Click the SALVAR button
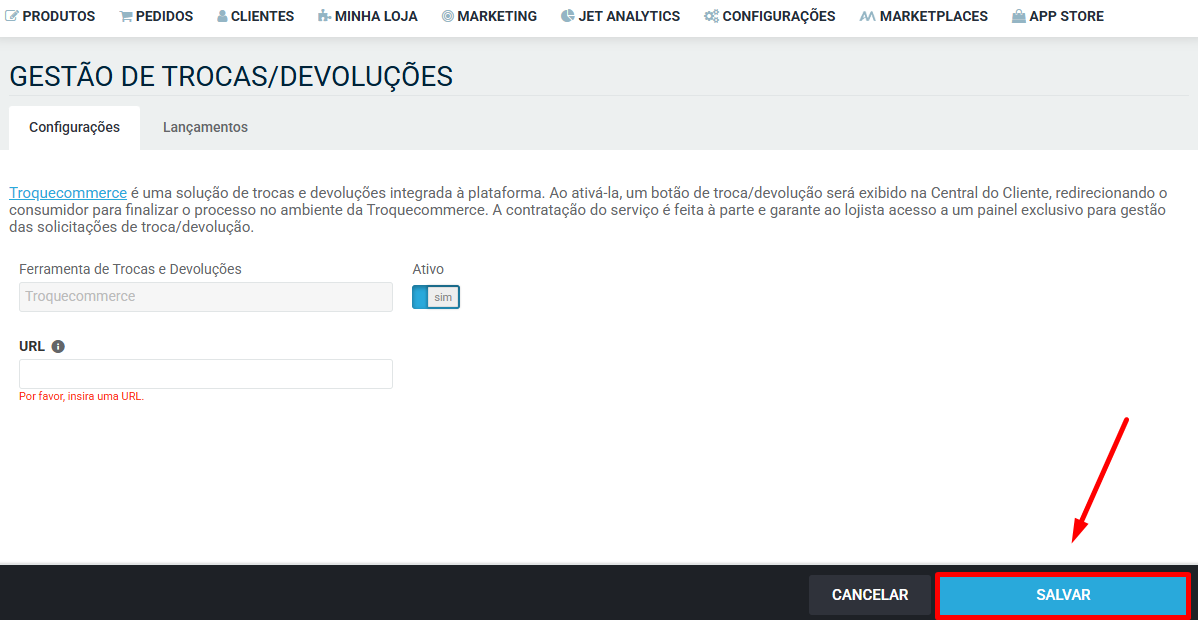 [x=1063, y=595]
